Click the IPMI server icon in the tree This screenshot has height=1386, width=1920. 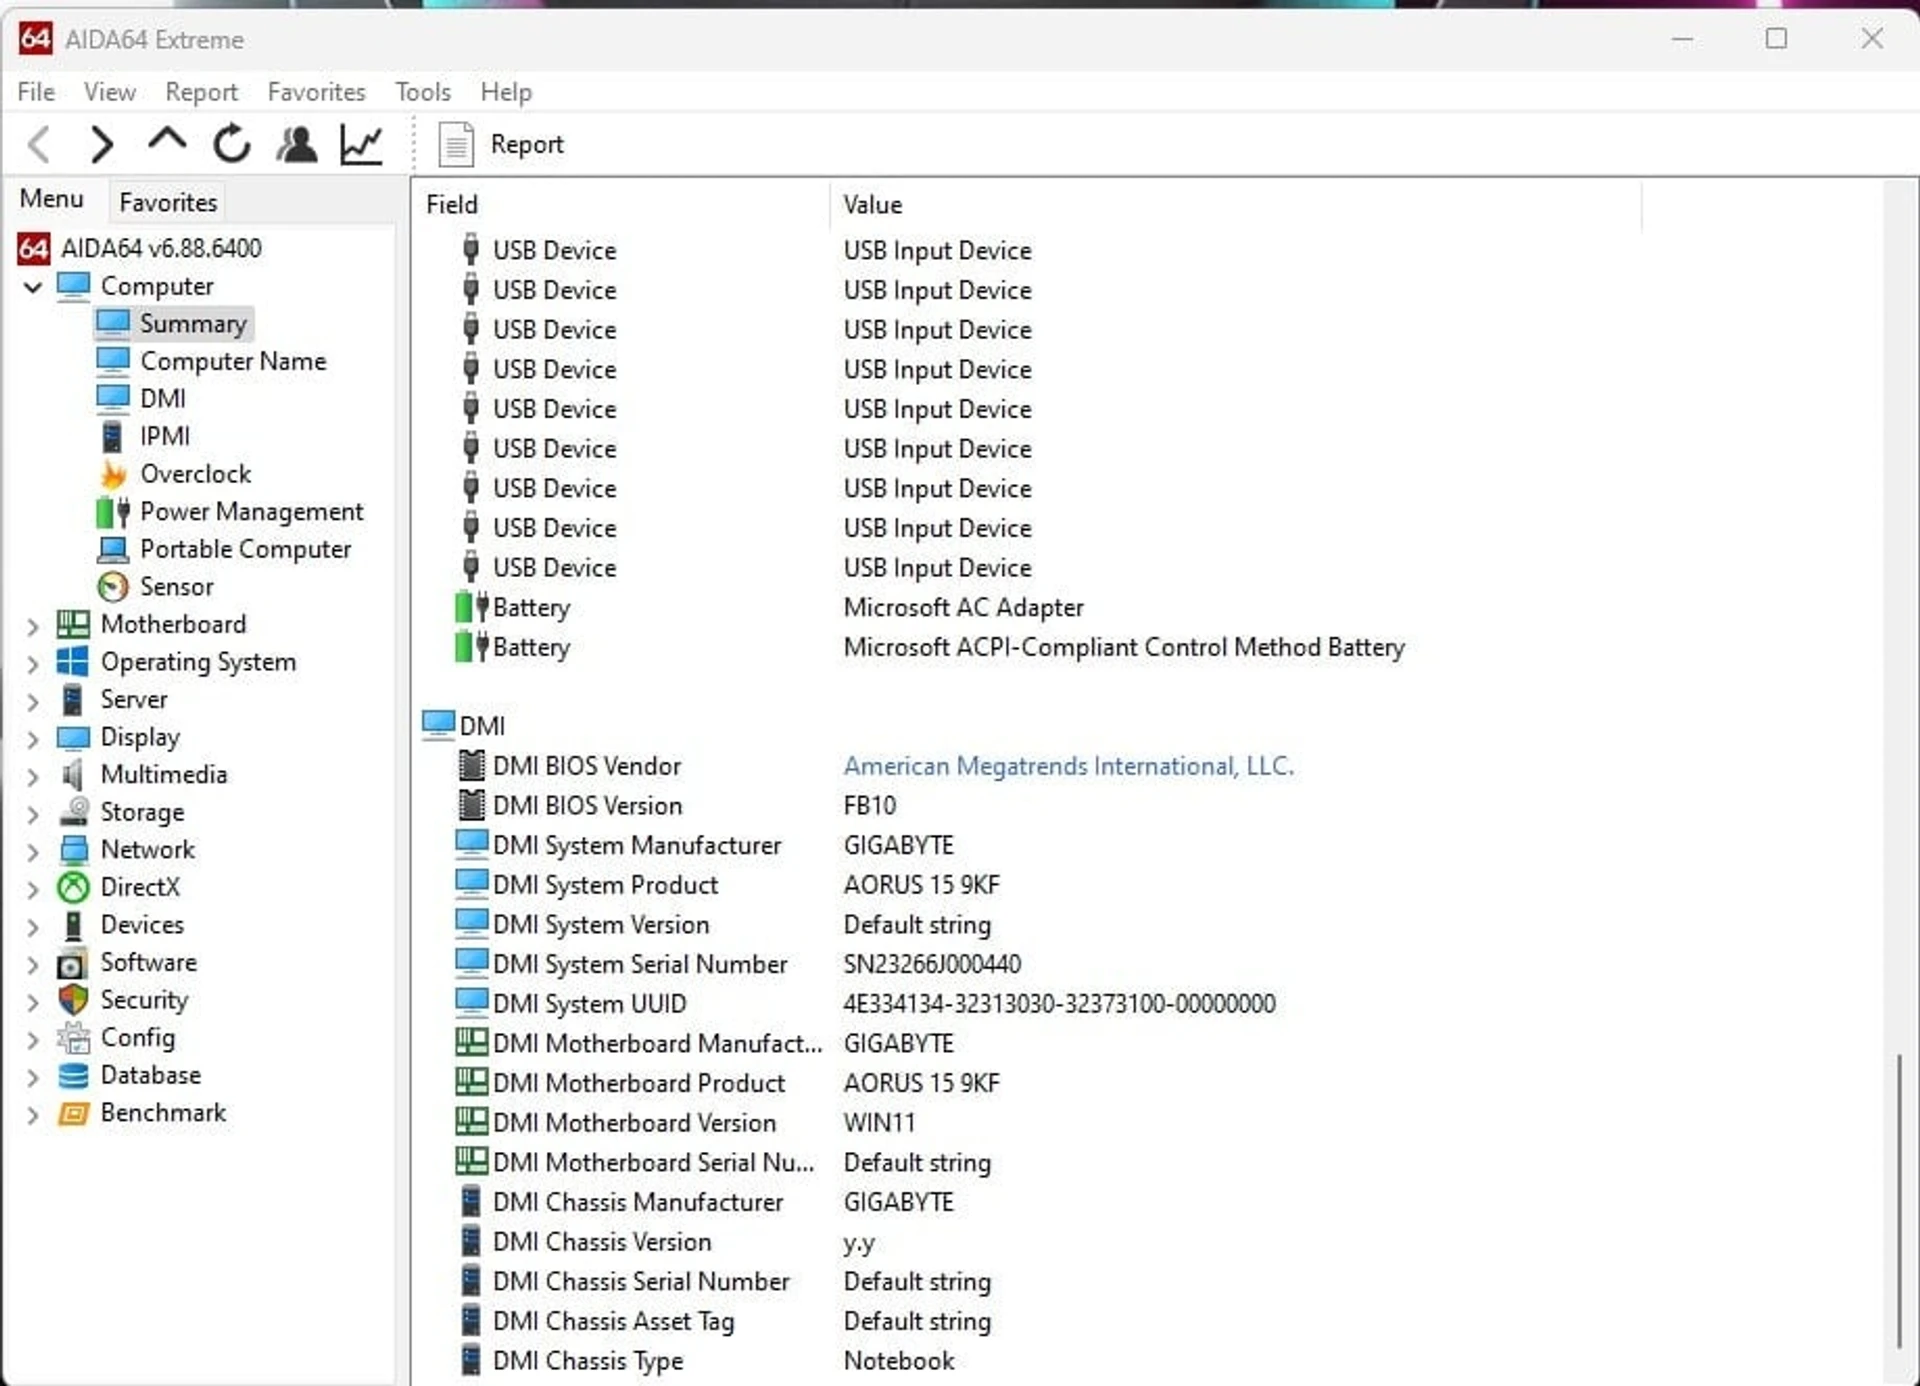(112, 436)
